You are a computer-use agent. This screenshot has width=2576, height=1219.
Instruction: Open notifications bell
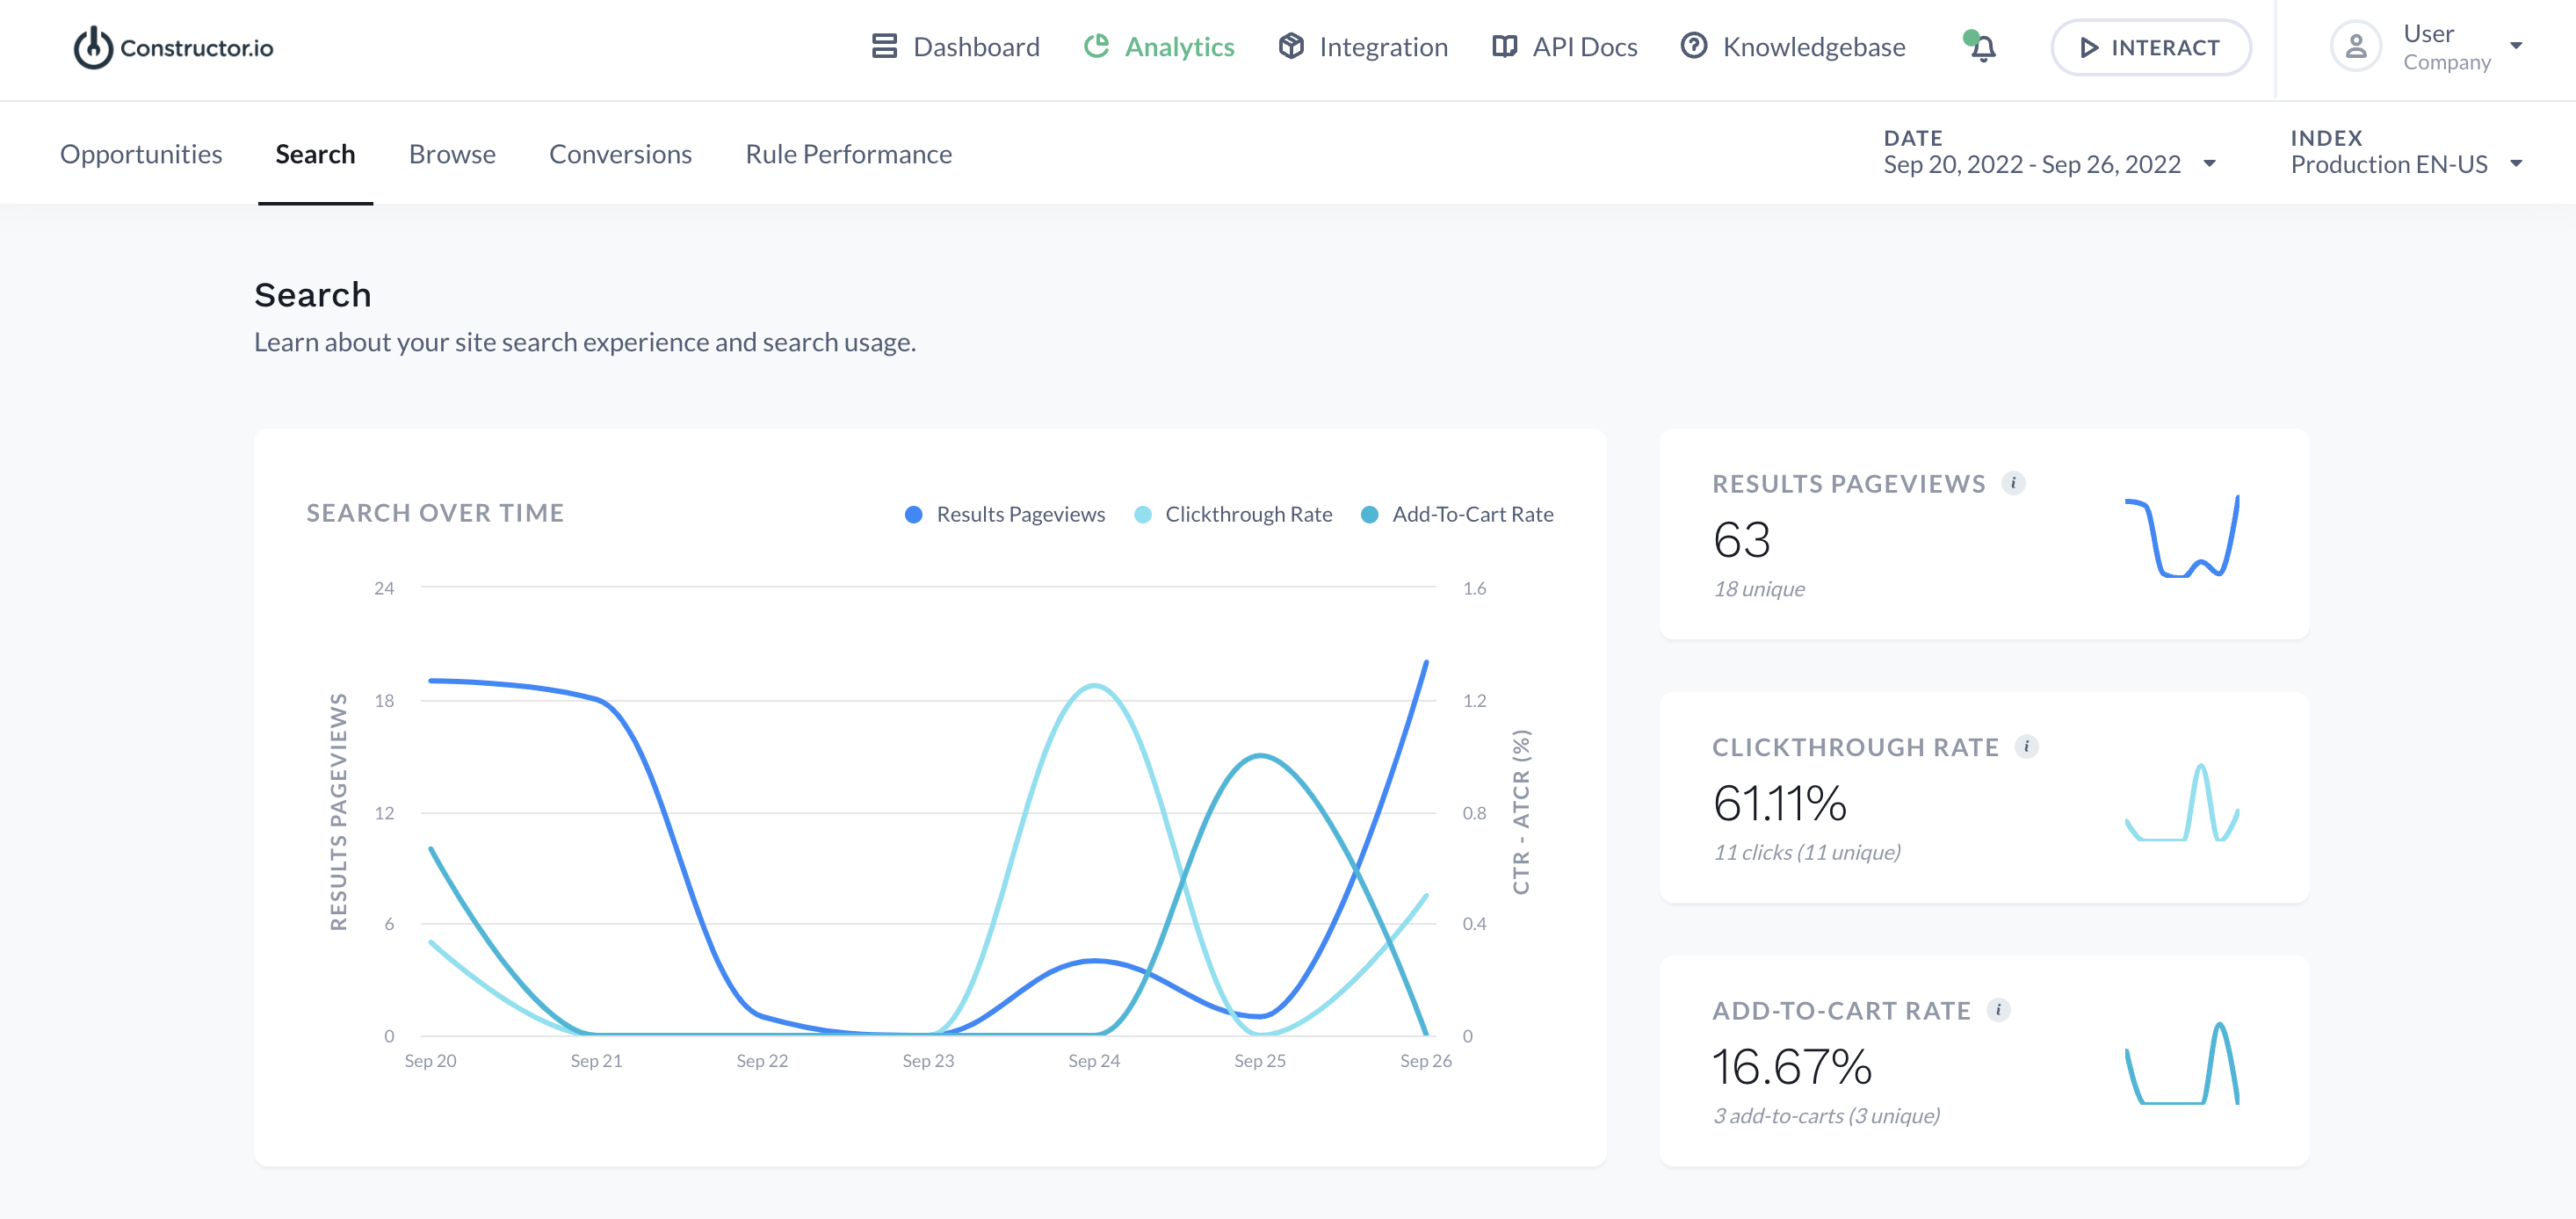tap(1981, 47)
